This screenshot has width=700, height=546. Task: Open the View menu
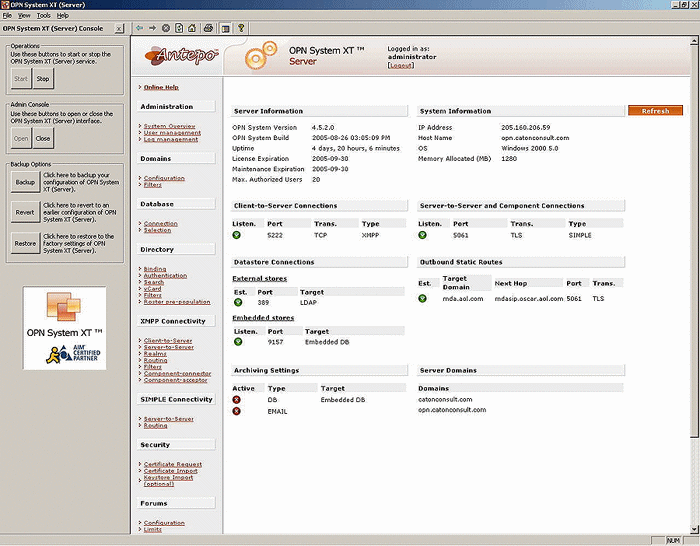click(x=24, y=16)
